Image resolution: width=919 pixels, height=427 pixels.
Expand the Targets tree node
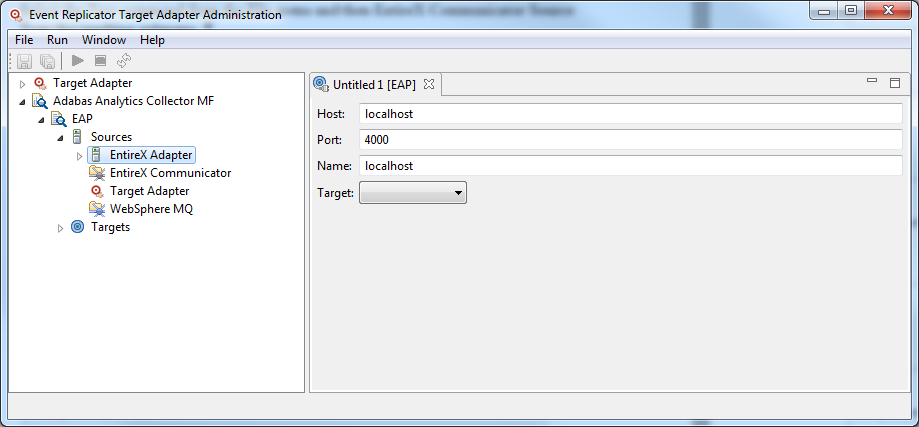coord(61,228)
